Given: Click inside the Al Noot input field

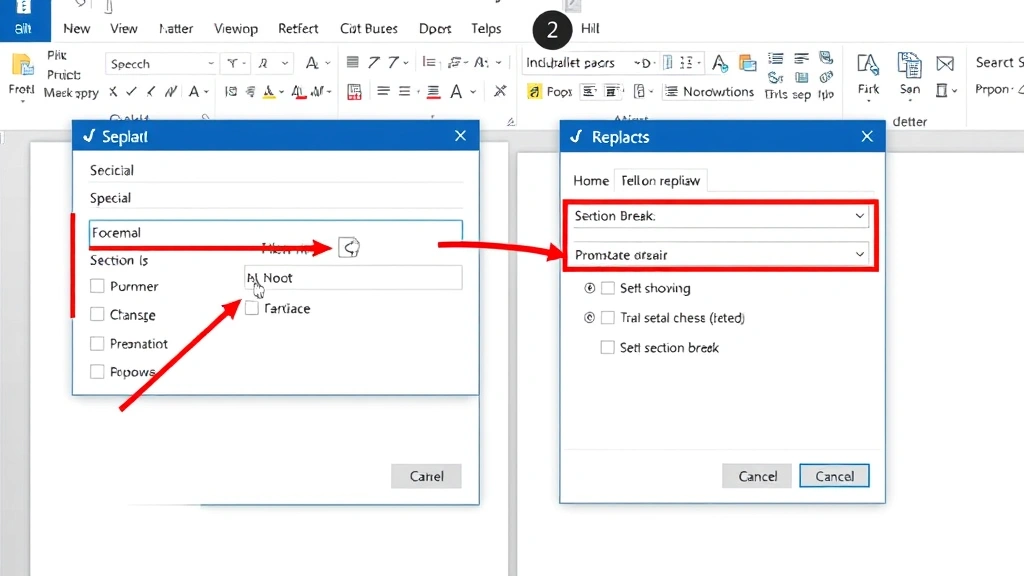Looking at the screenshot, I should [352, 278].
